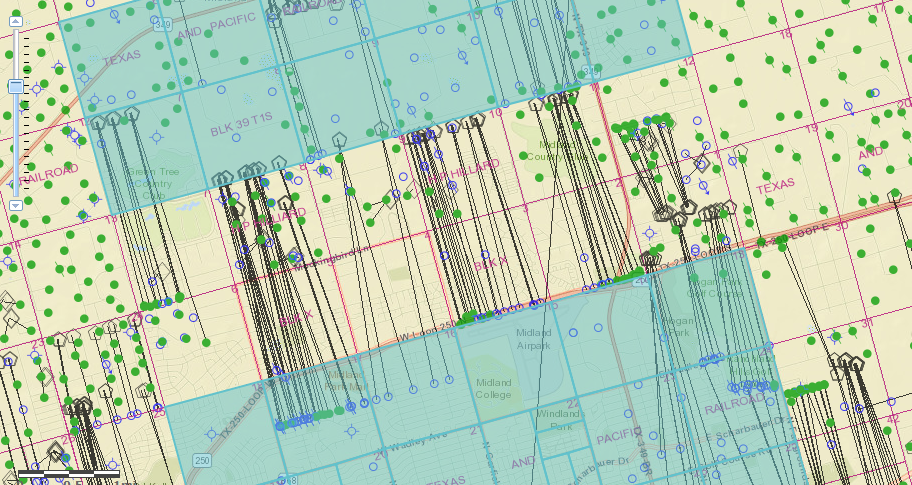The width and height of the screenshot is (912, 485).
Task: Click the BLK 39 T1S survey label
Action: [241, 124]
